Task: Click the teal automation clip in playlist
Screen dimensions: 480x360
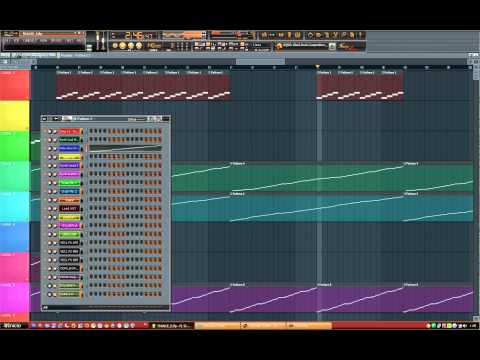Action: click(317, 207)
